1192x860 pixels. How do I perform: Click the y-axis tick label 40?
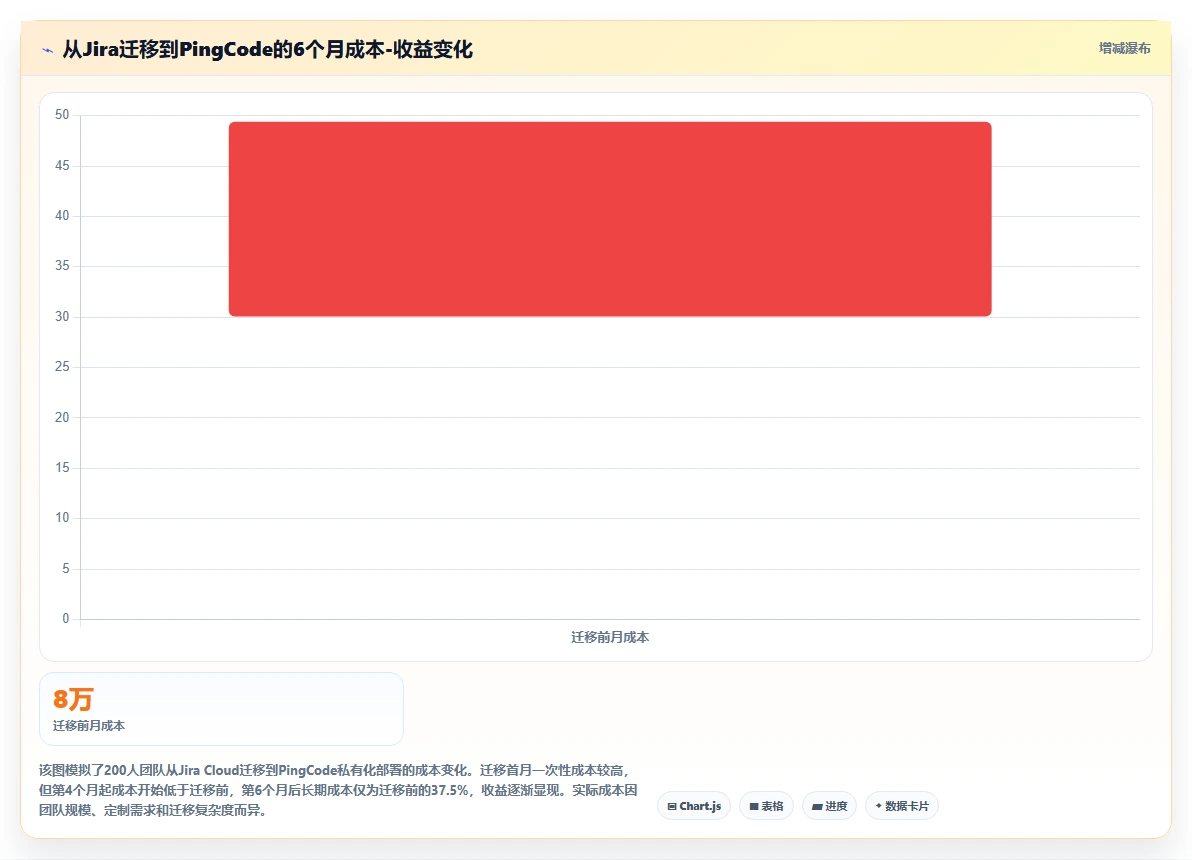point(62,215)
